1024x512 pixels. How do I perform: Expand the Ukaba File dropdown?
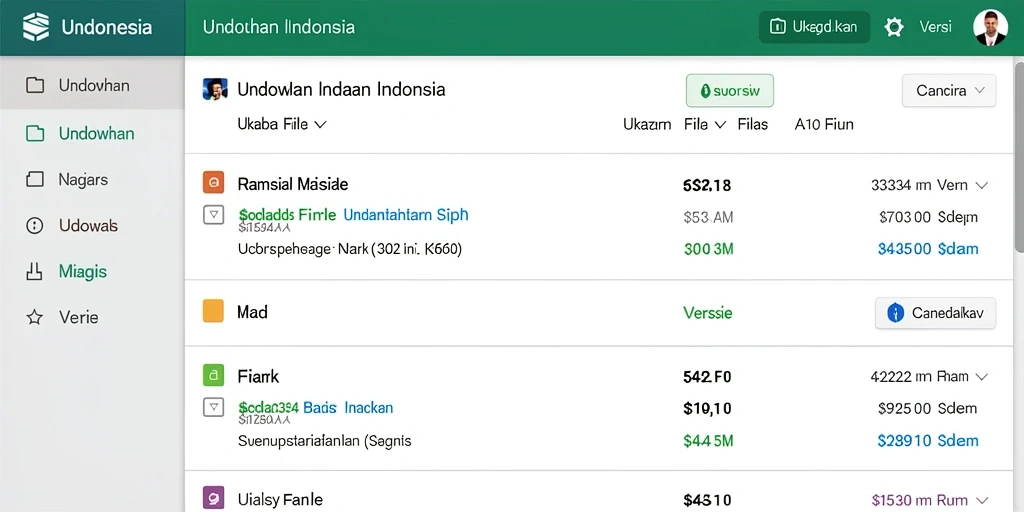[281, 124]
